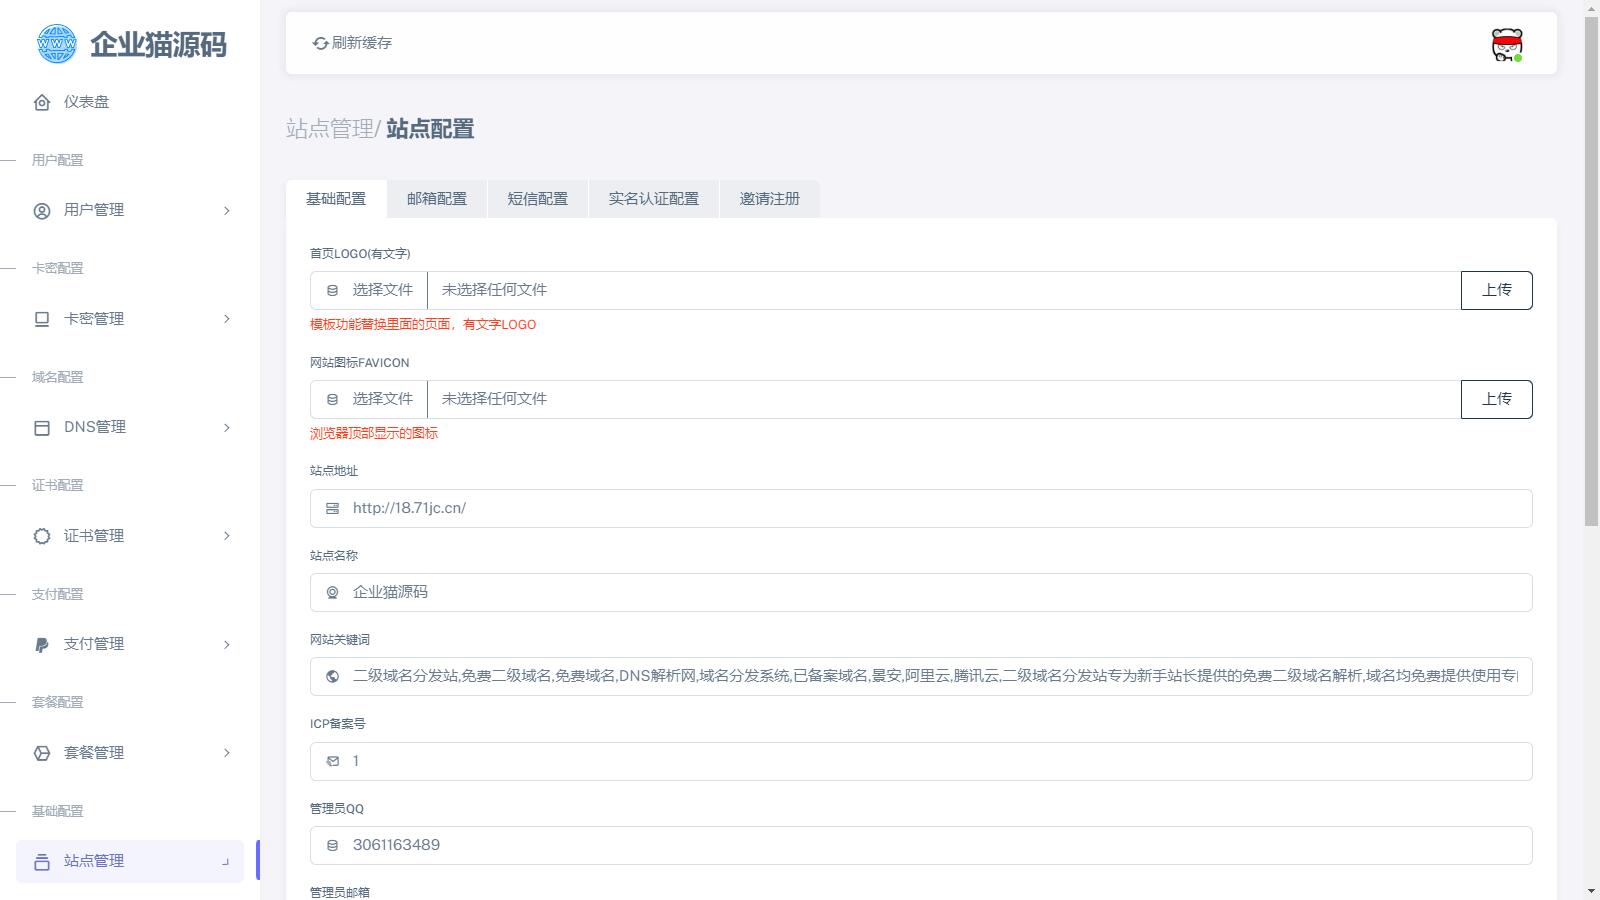Viewport: 1600px width, 900px height.
Task: Open the panda user avatar
Action: 1506,45
